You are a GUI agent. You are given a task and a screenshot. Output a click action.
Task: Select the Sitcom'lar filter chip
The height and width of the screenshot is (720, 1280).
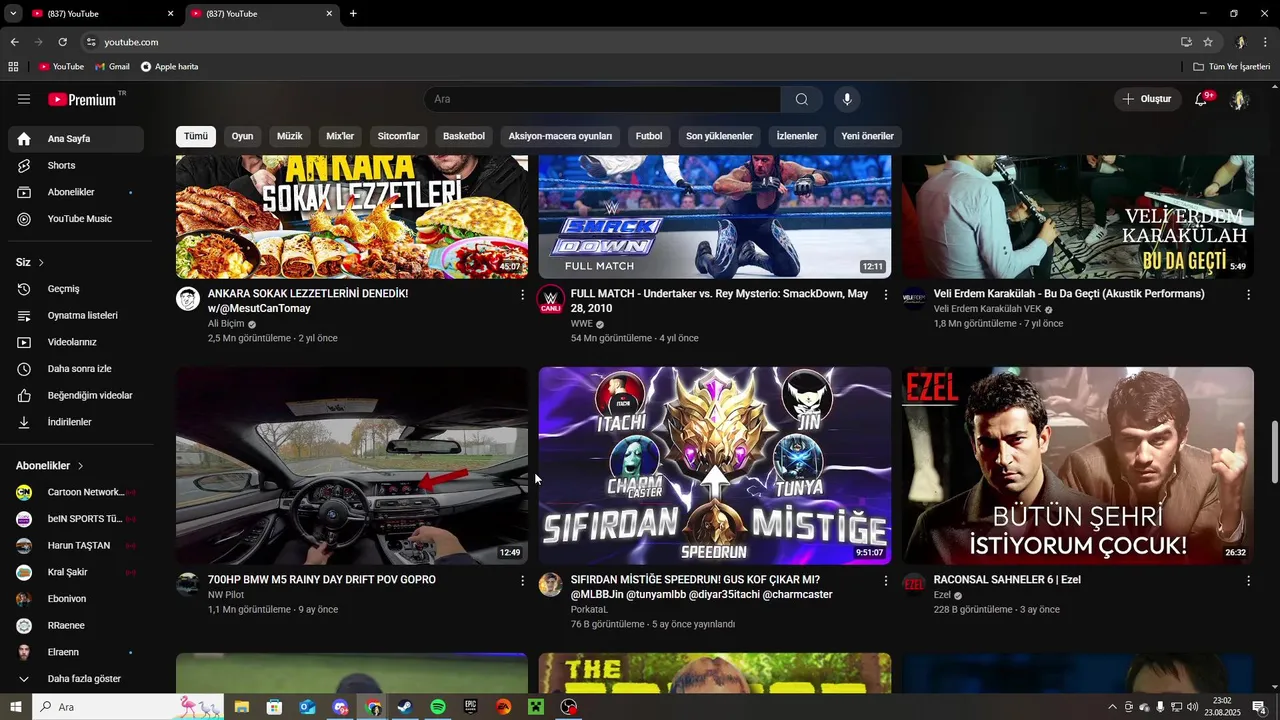[x=398, y=136]
